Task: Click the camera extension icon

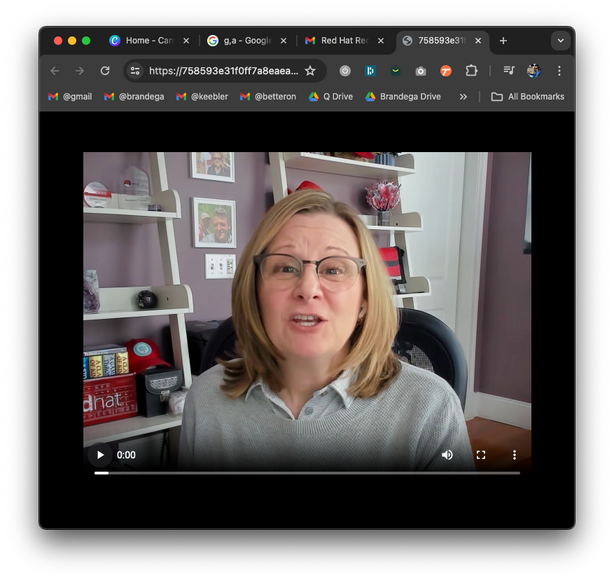Action: (x=420, y=71)
